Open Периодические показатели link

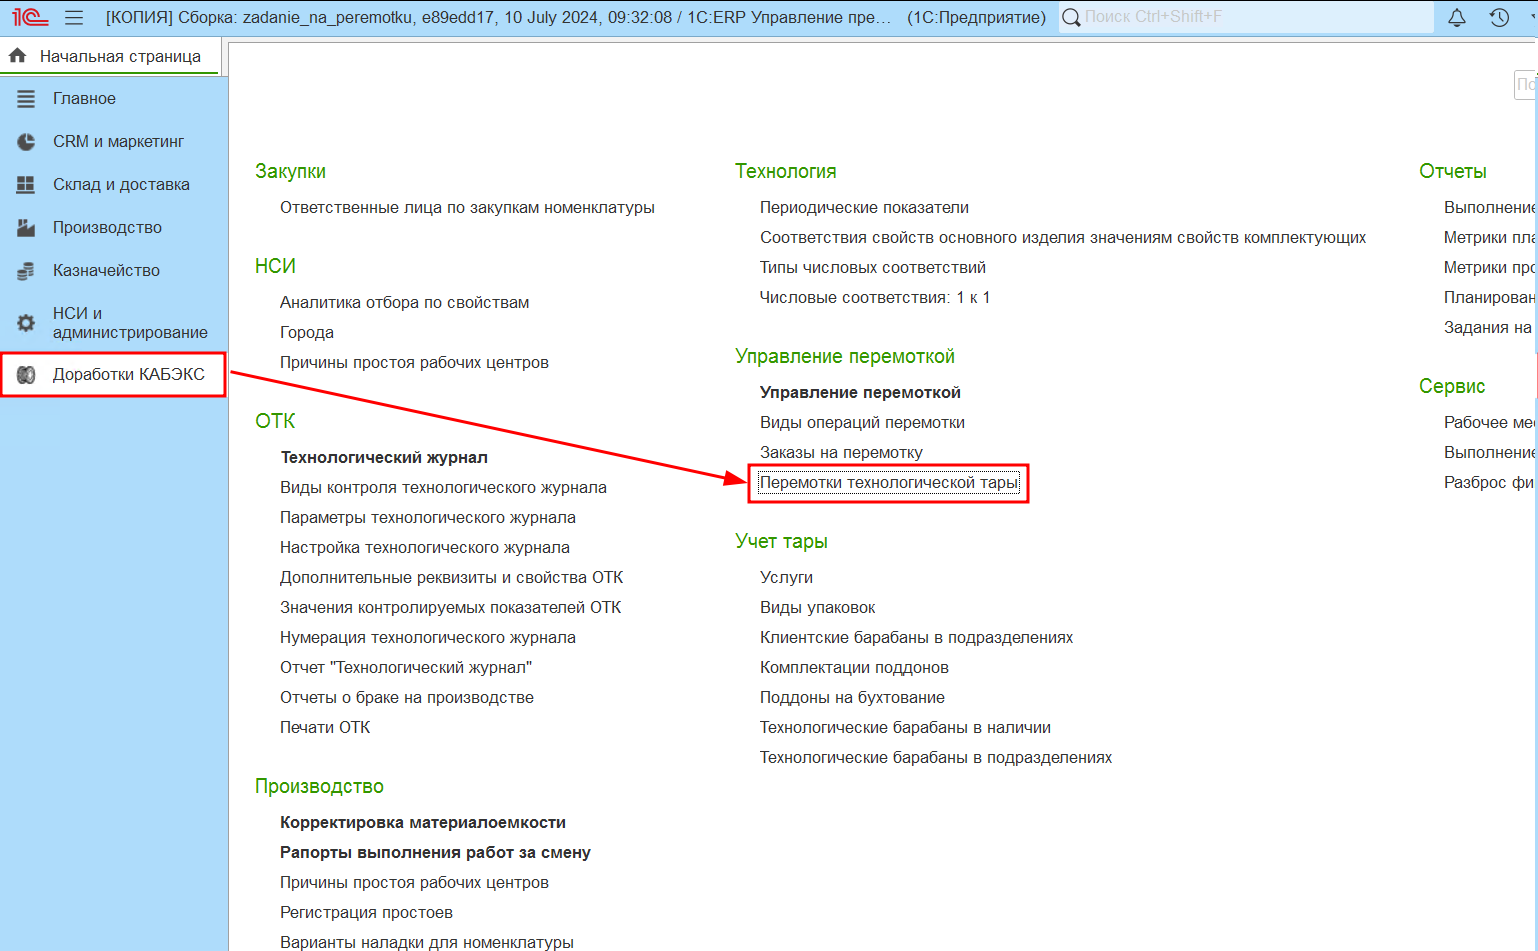tap(864, 208)
